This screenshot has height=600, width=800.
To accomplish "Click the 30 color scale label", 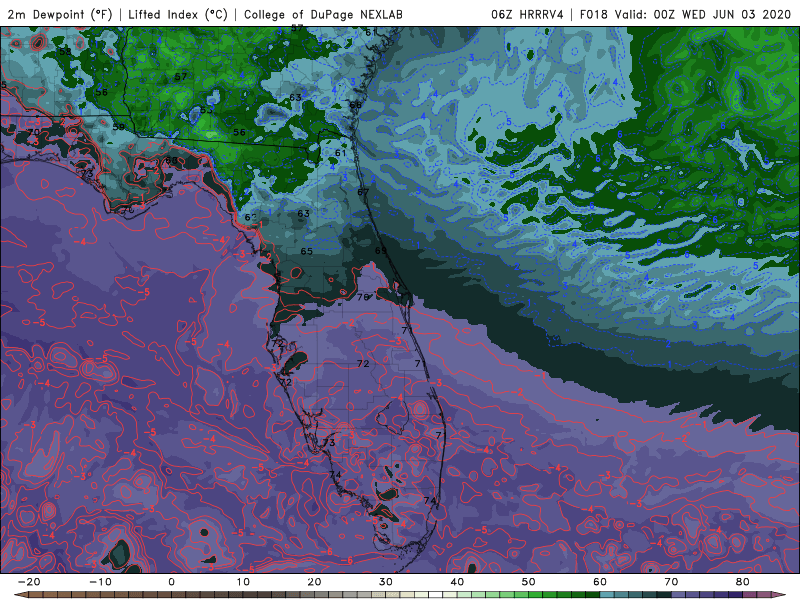I will click(x=386, y=582).
